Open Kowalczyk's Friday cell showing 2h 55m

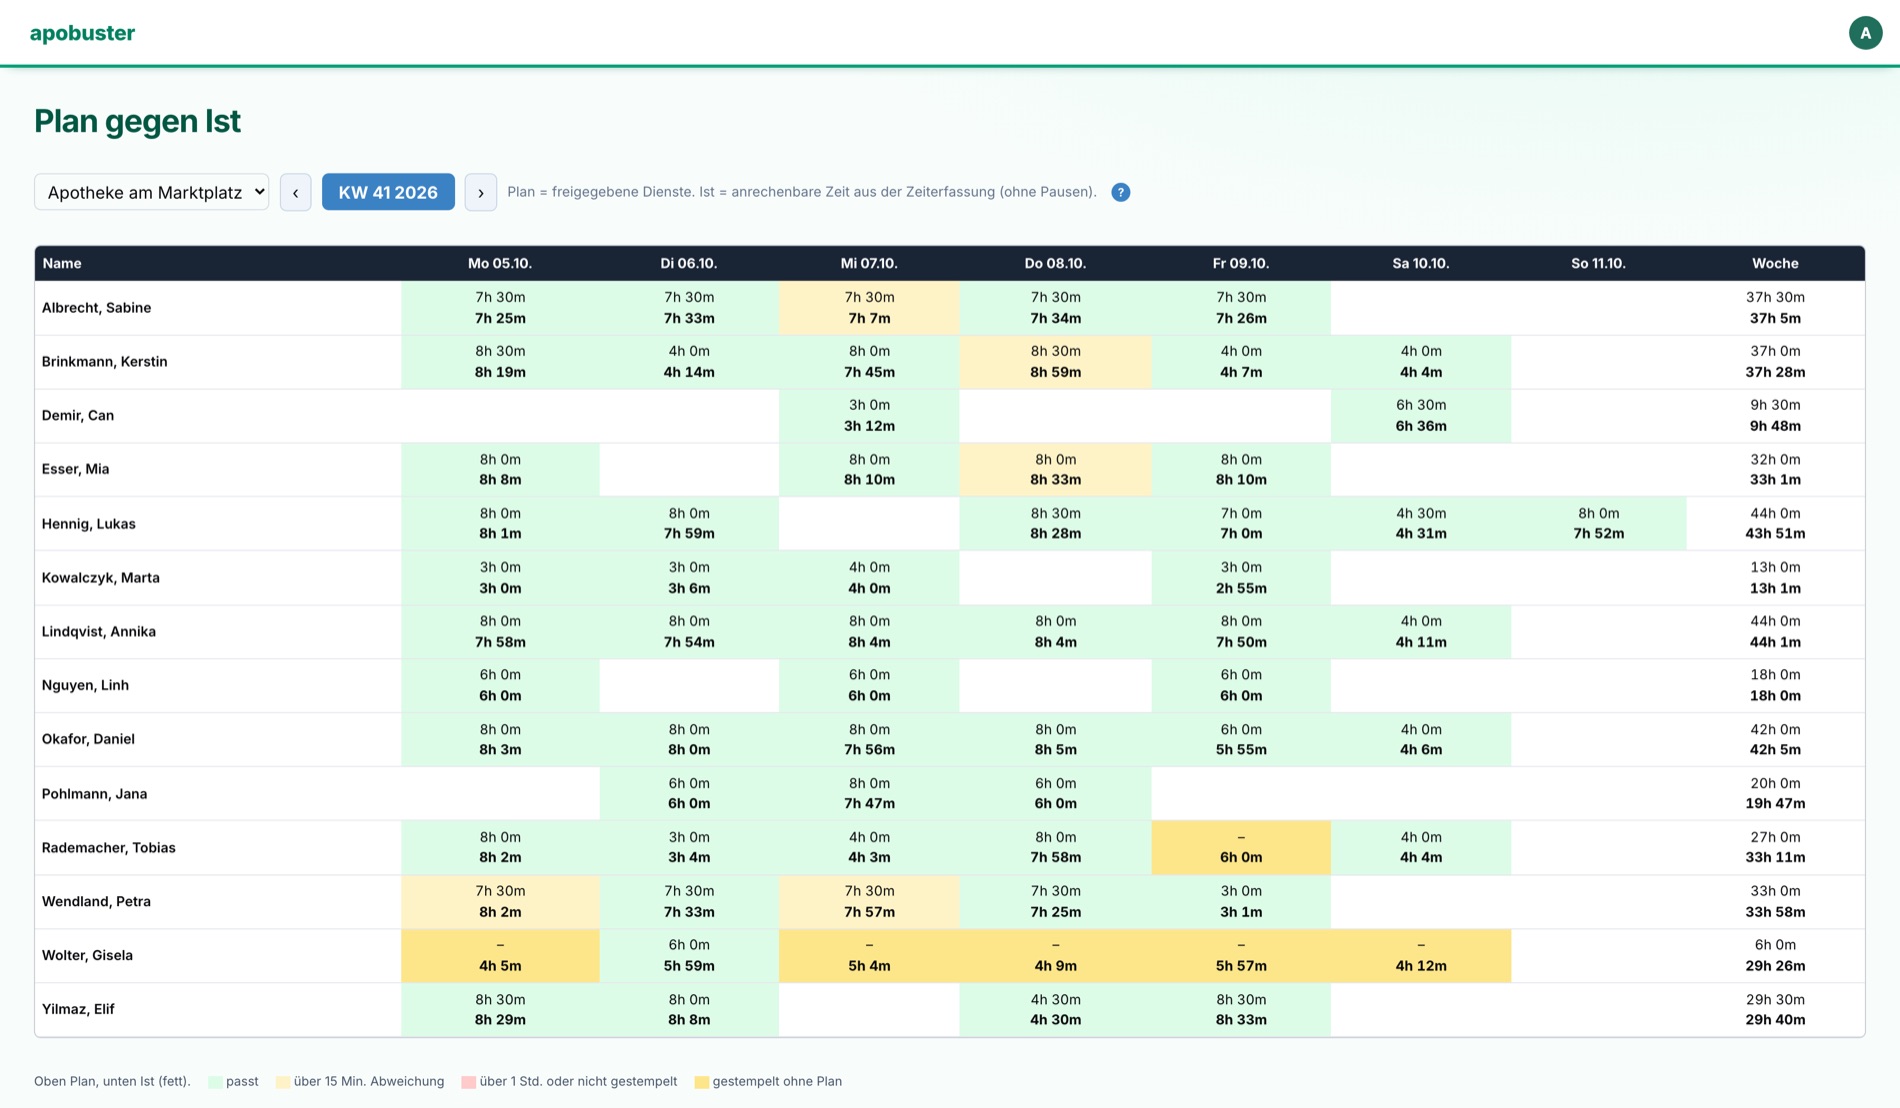[x=1241, y=578]
